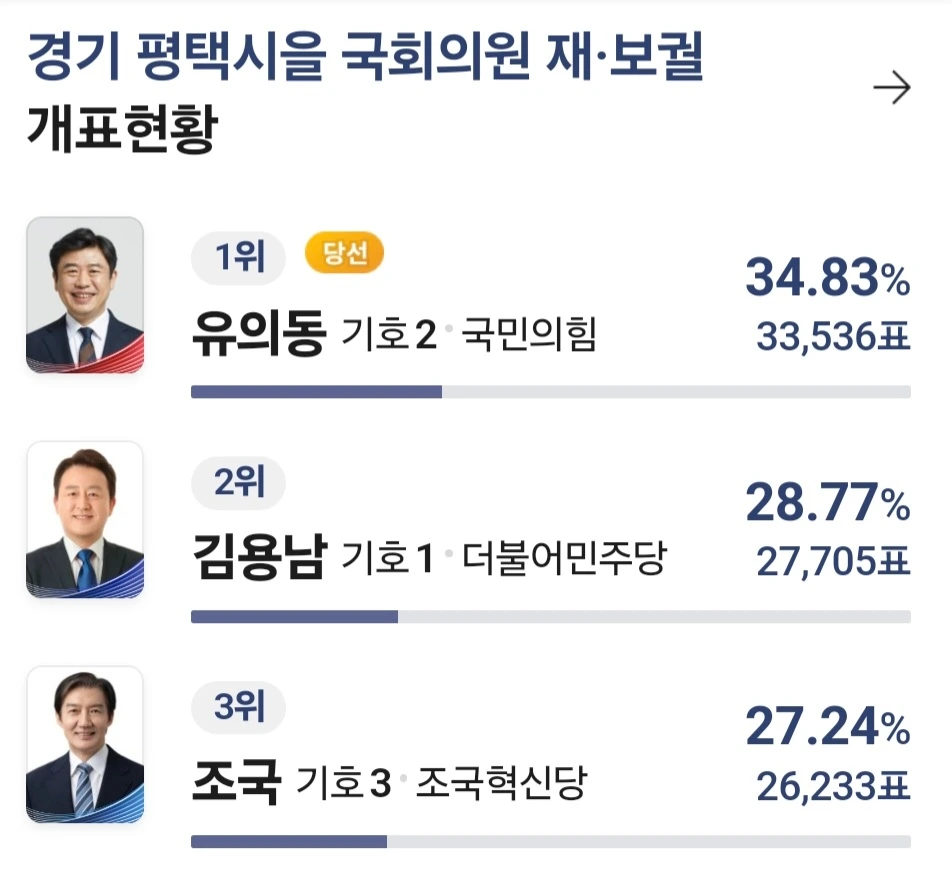View 조국 candidate photo
Screen dimensions: 952x884
(85, 744)
